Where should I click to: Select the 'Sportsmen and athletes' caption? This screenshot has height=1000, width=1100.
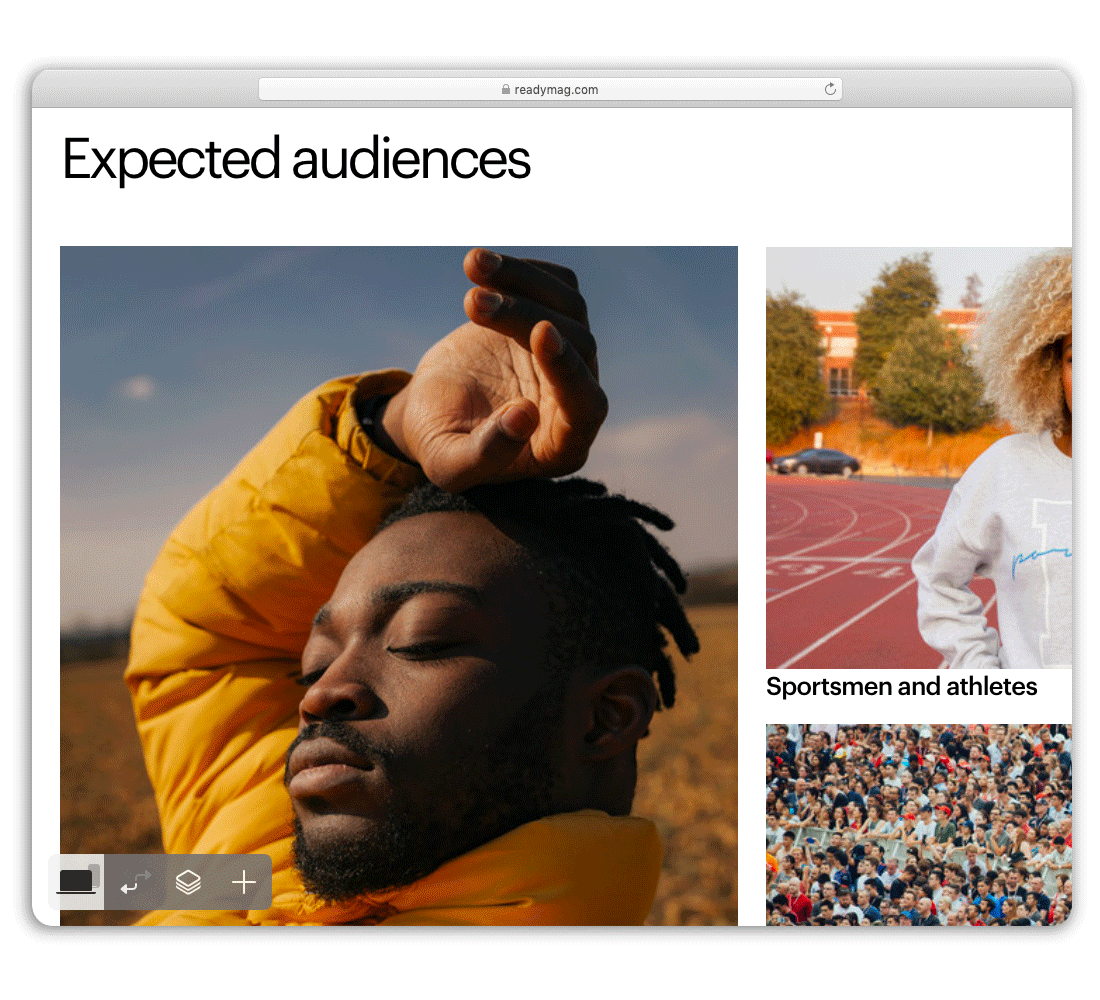pos(901,686)
